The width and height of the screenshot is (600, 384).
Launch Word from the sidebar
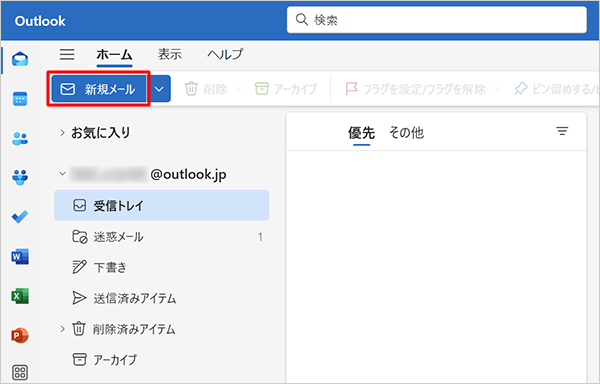(20, 257)
